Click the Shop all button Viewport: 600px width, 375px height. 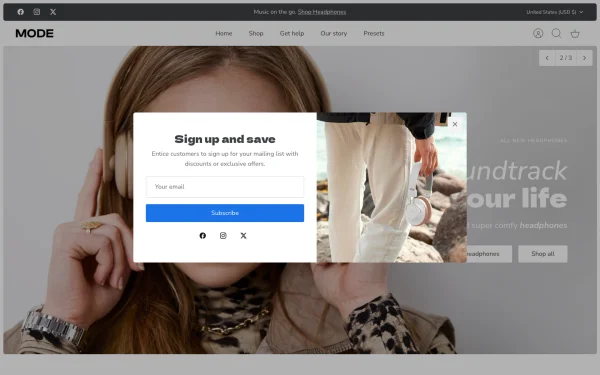pos(543,254)
